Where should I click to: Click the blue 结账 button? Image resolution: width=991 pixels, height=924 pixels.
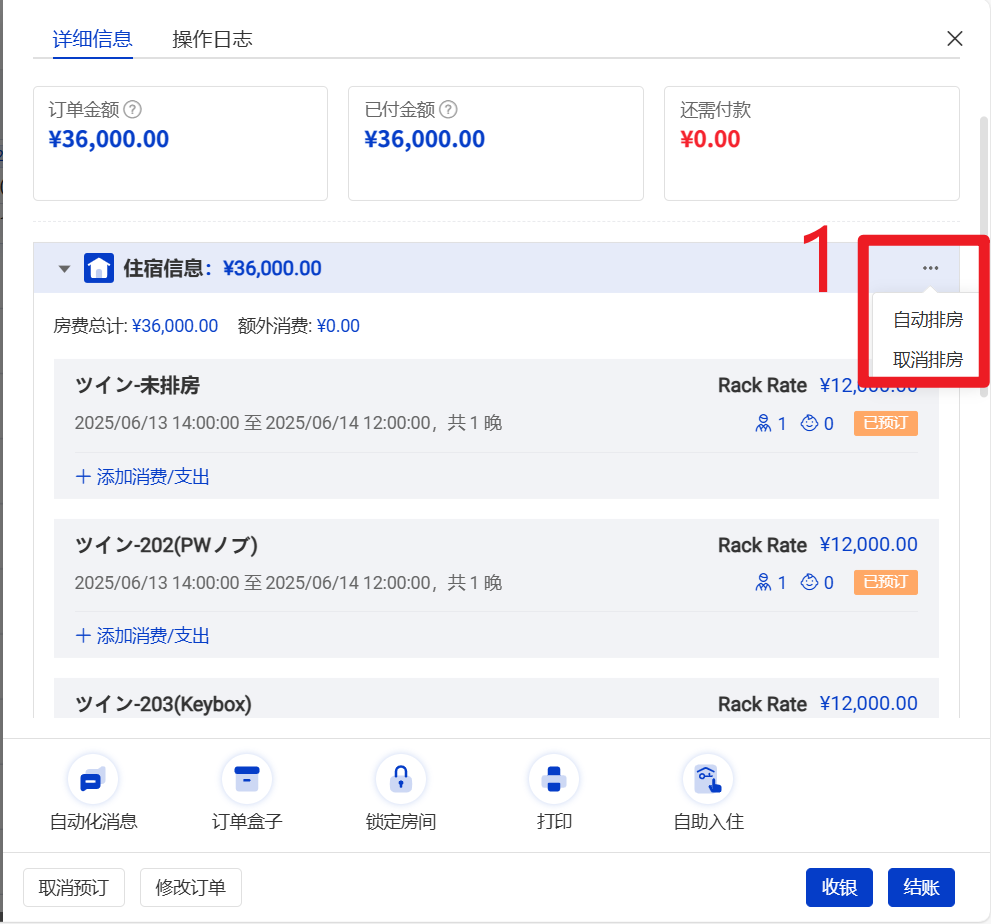pyautogui.click(x=921, y=887)
